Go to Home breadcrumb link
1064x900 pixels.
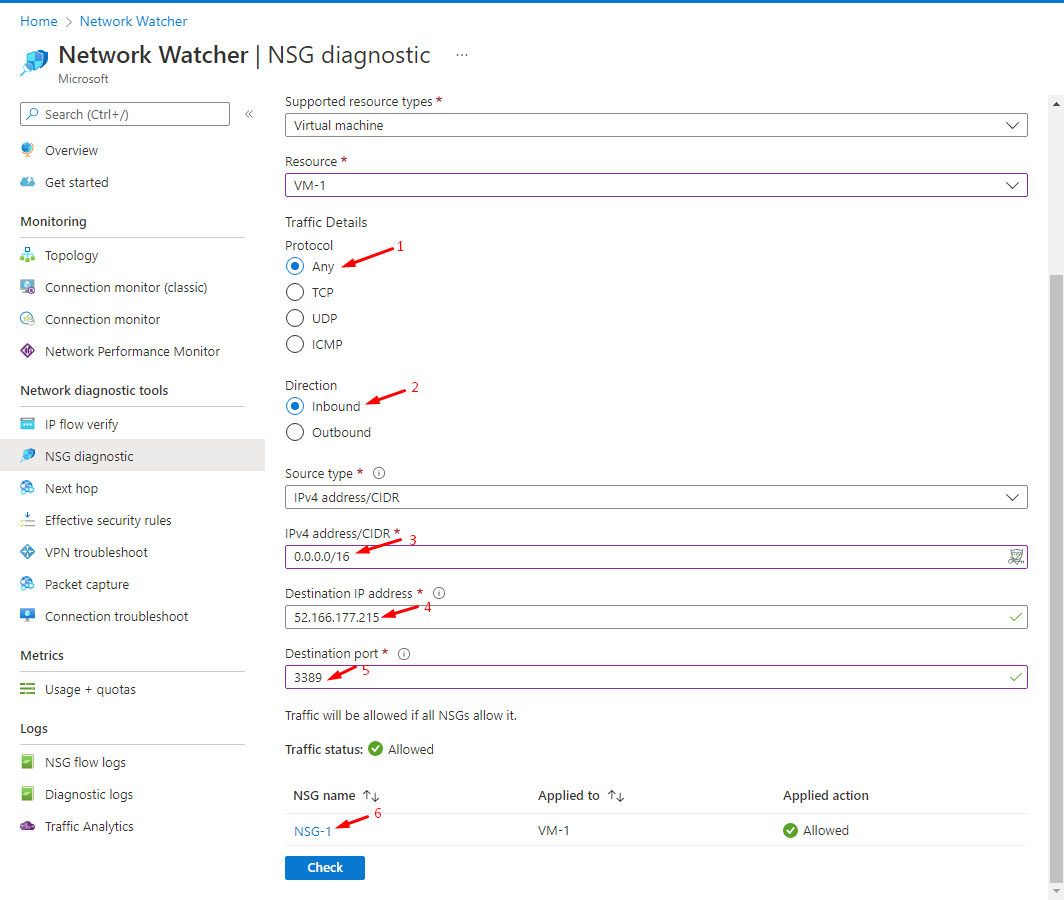tap(39, 21)
